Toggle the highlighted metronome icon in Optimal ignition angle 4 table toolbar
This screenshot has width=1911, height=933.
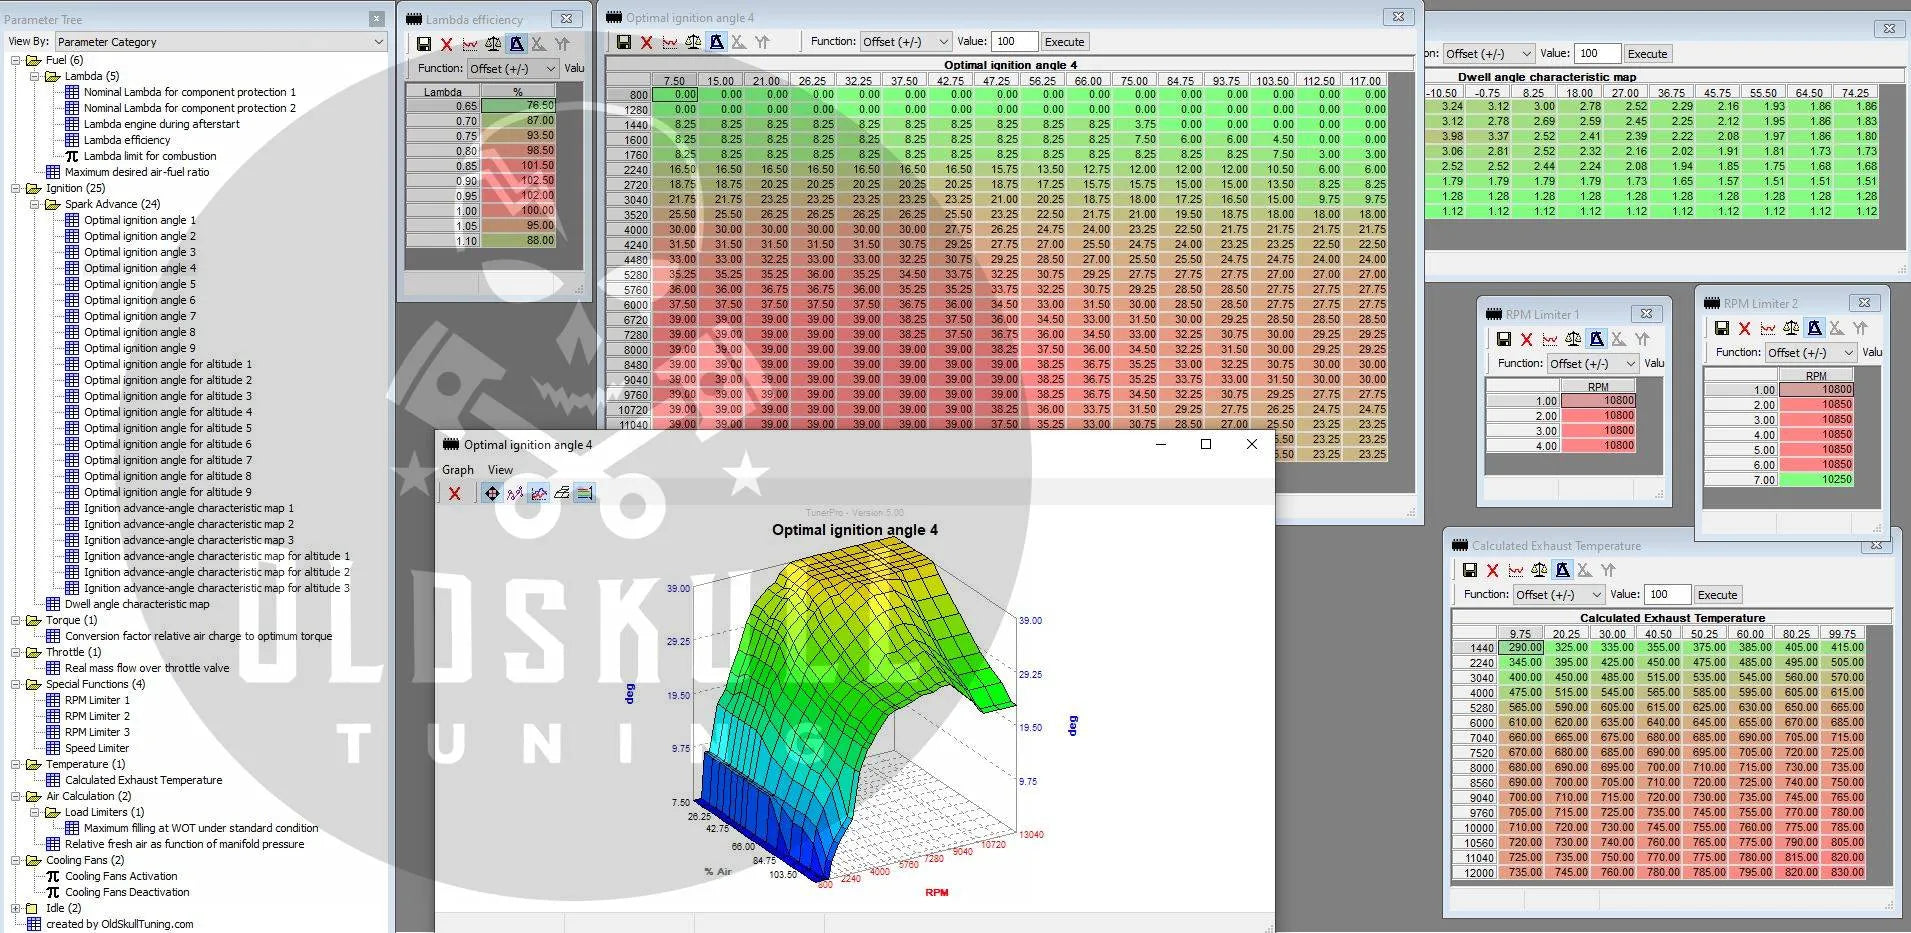point(716,42)
